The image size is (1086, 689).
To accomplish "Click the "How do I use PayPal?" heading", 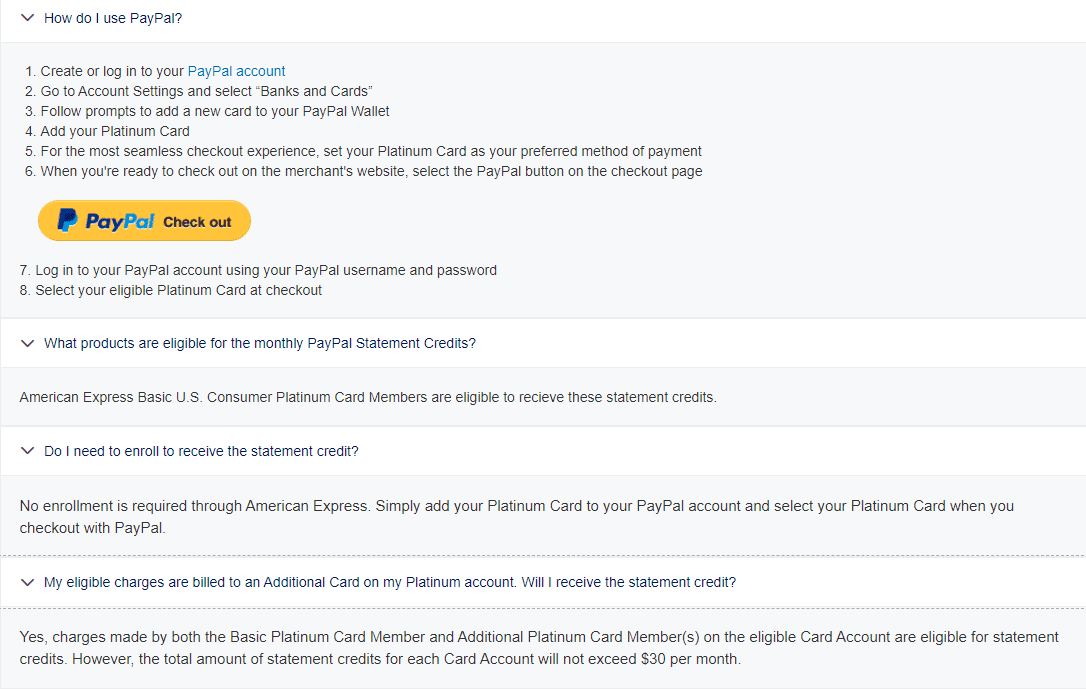I will coord(113,18).
